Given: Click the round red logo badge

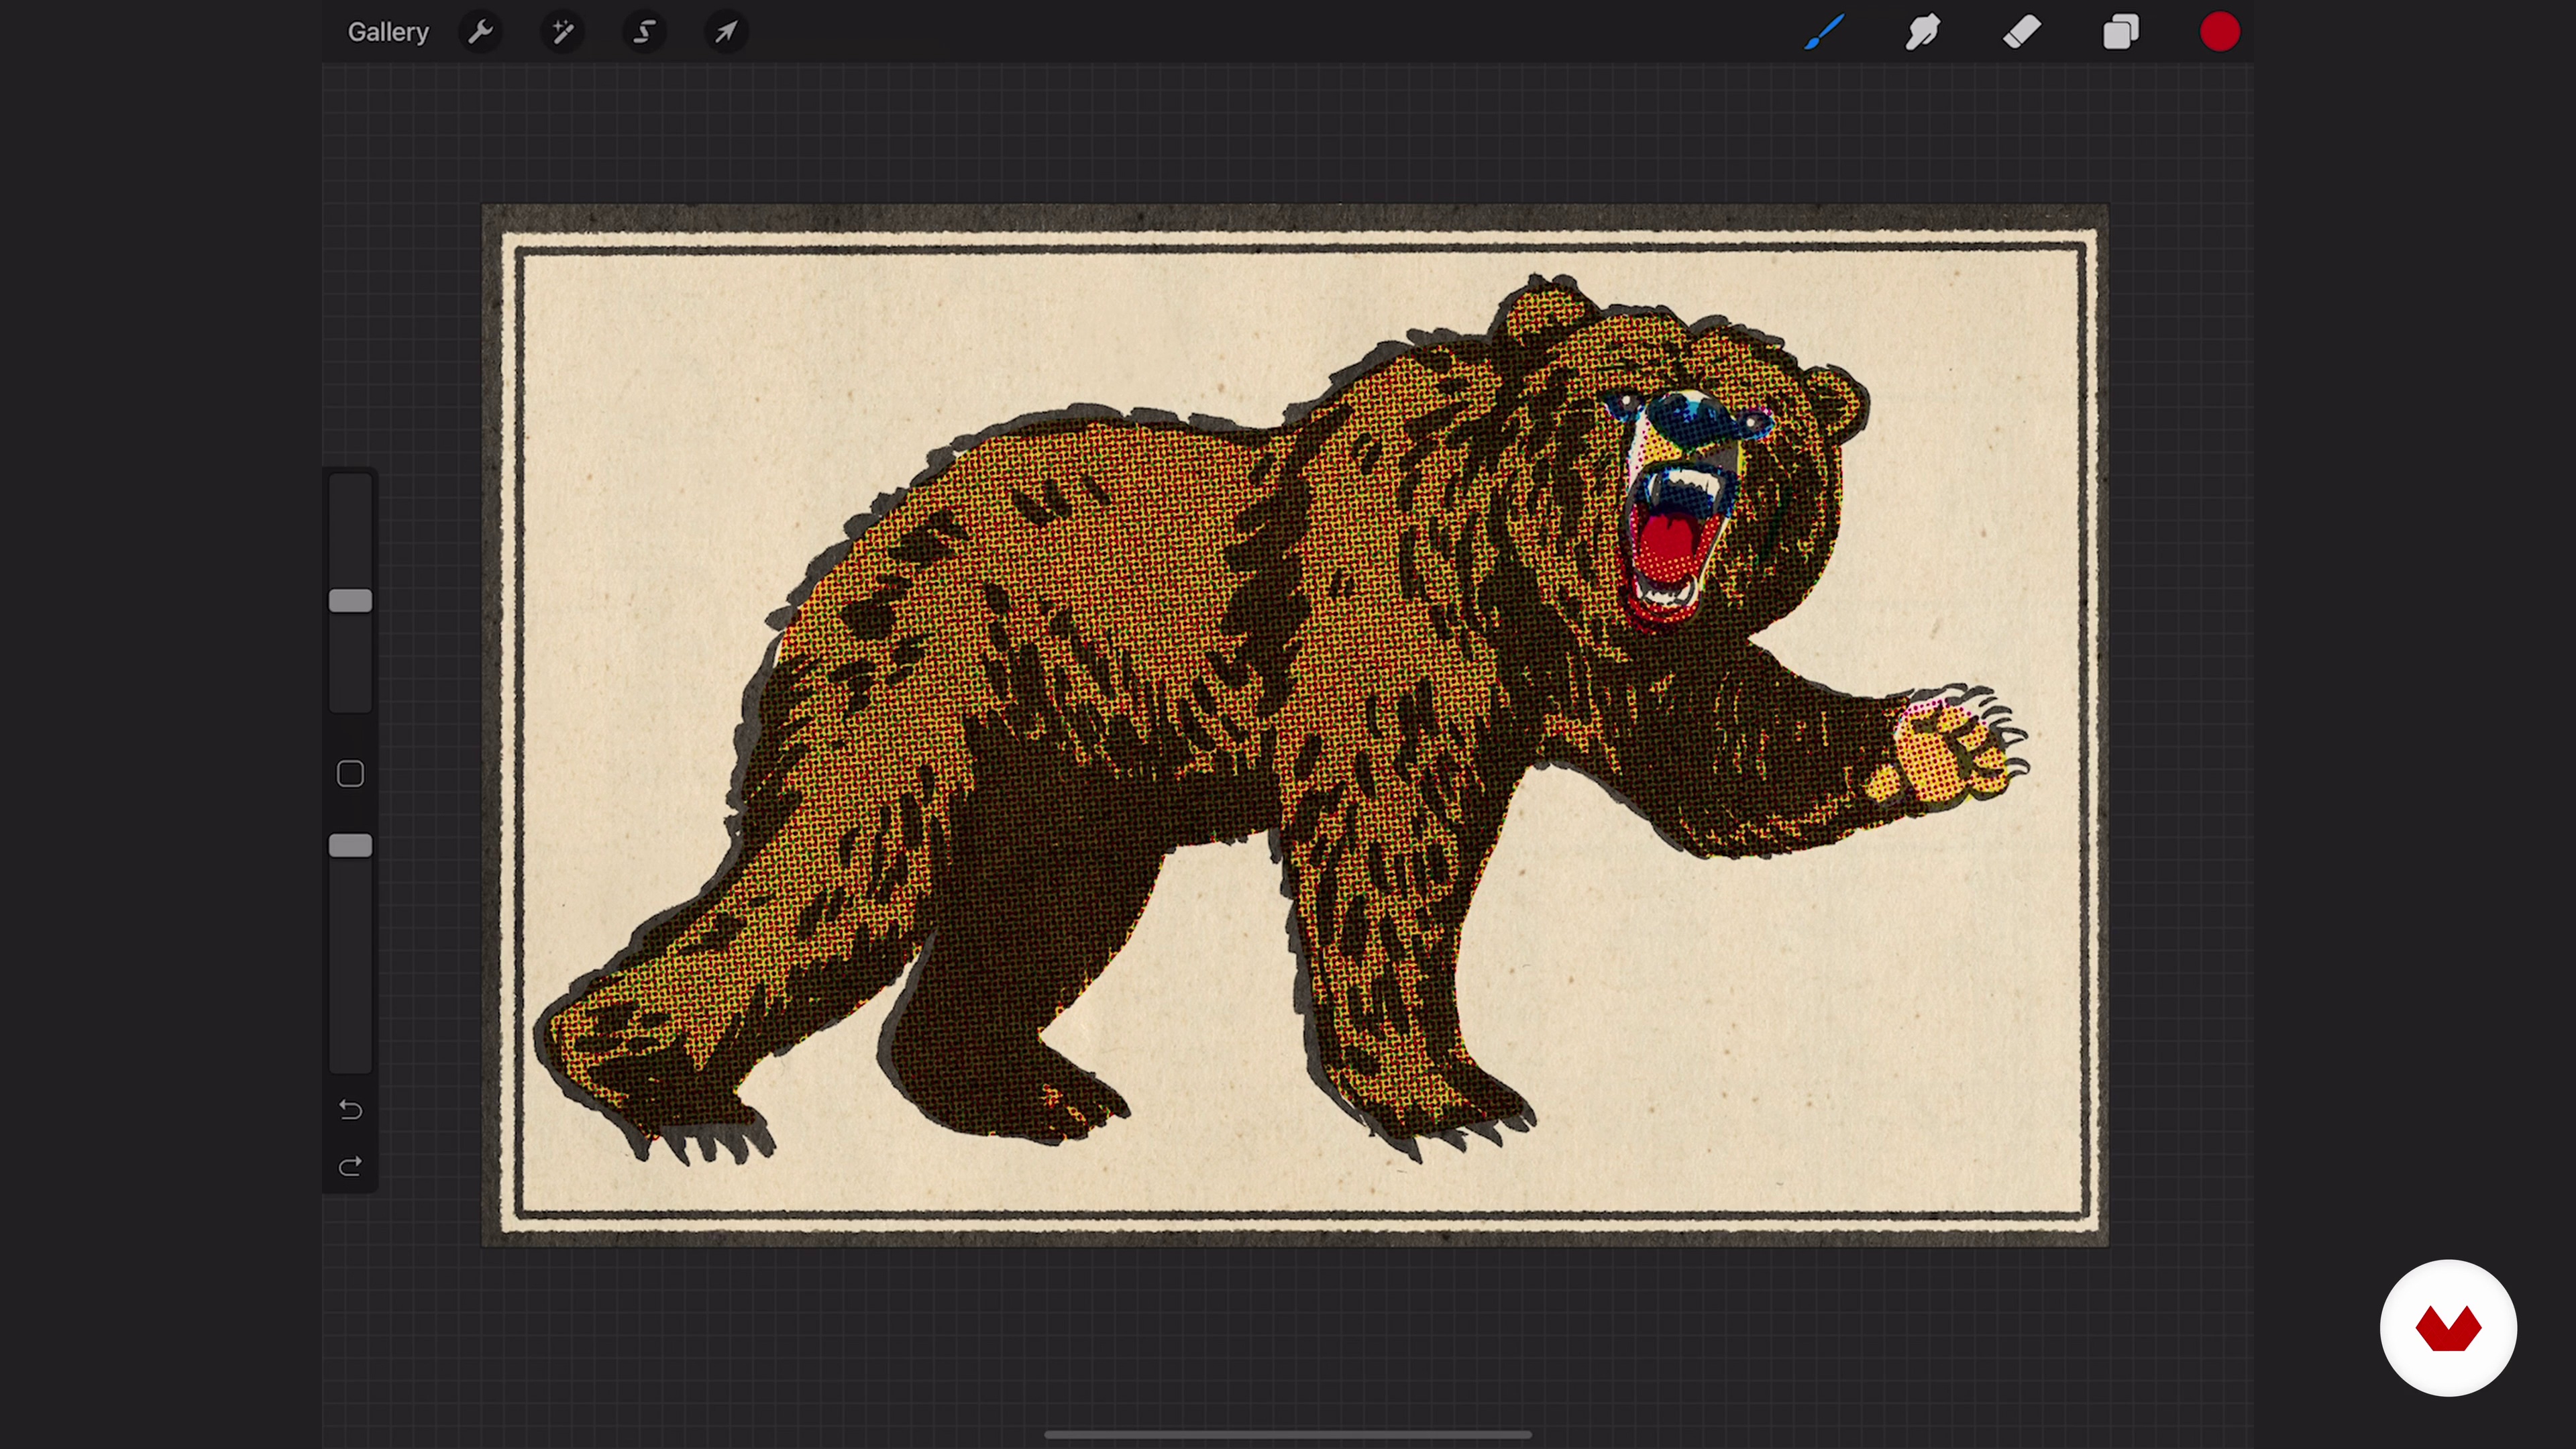Looking at the screenshot, I should coord(2448,1328).
